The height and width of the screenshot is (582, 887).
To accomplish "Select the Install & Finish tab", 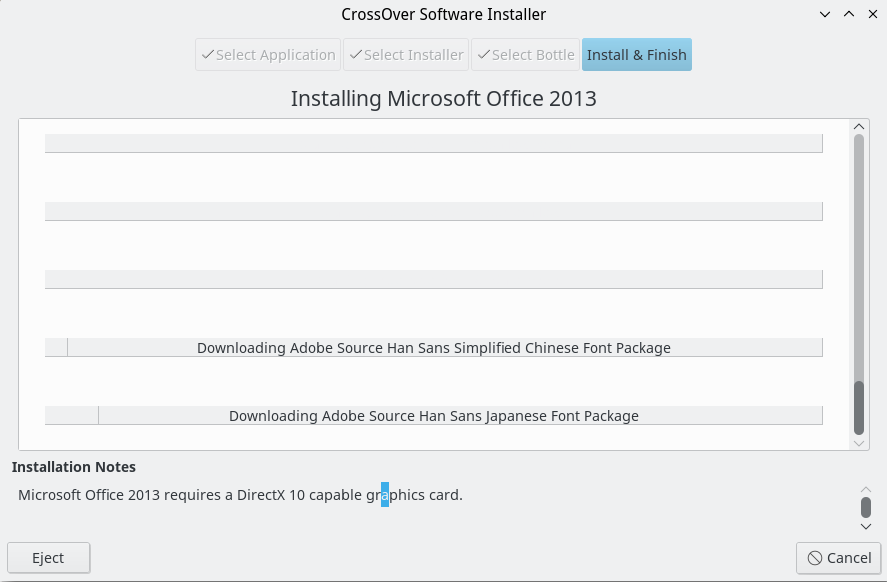I will pyautogui.click(x=637, y=55).
